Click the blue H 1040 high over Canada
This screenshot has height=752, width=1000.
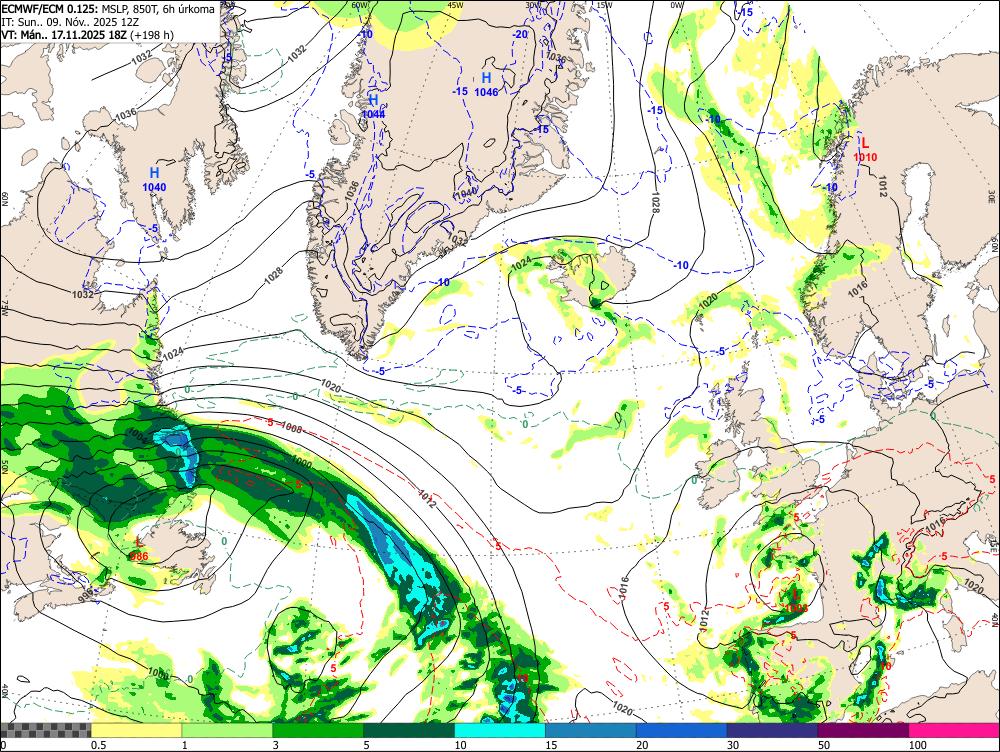(154, 179)
